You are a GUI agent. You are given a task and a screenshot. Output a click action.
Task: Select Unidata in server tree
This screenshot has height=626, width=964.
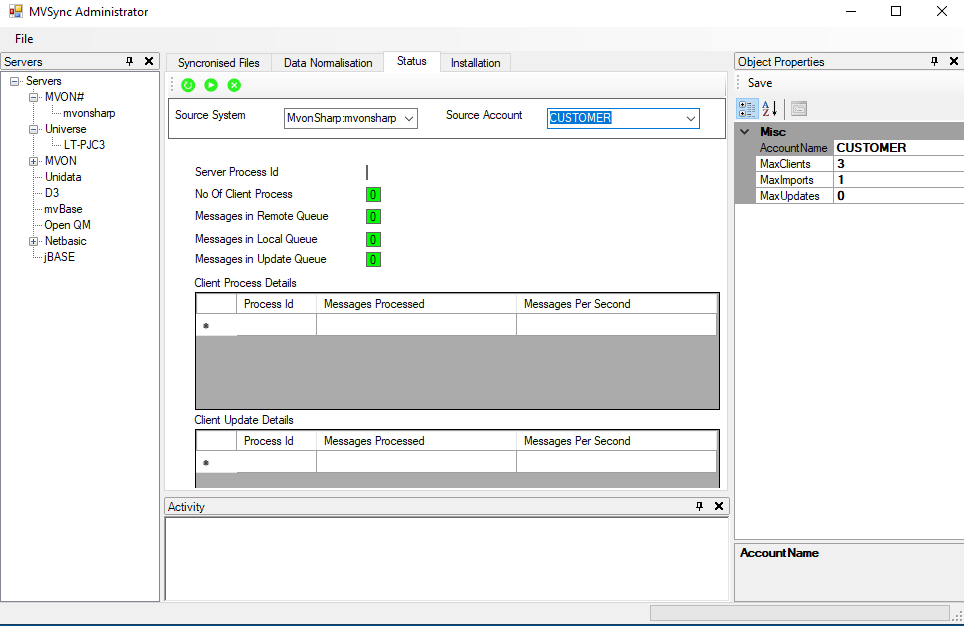[x=63, y=177]
